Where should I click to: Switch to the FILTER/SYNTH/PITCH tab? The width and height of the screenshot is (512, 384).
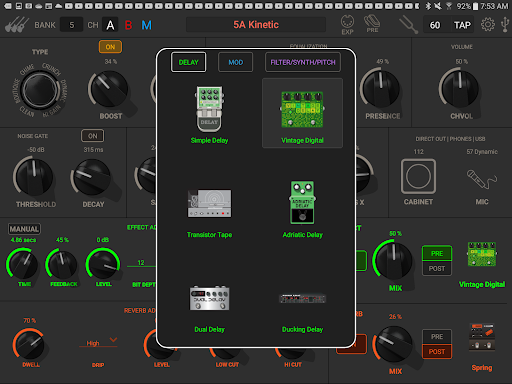tap(303, 62)
